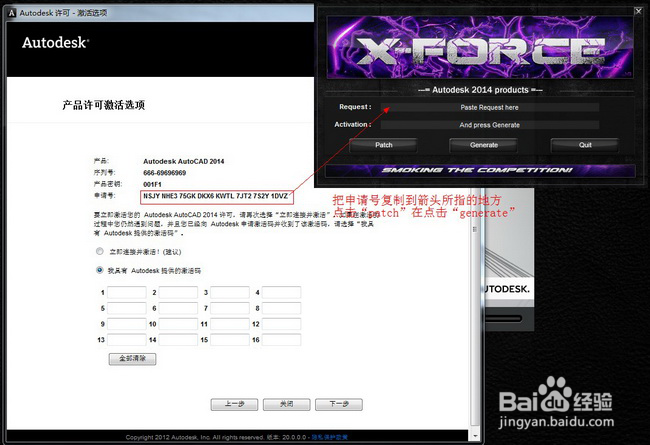Viewport: 650px width, 445px height.
Task: Click the Autodesk logo in the header
Action: click(x=56, y=43)
